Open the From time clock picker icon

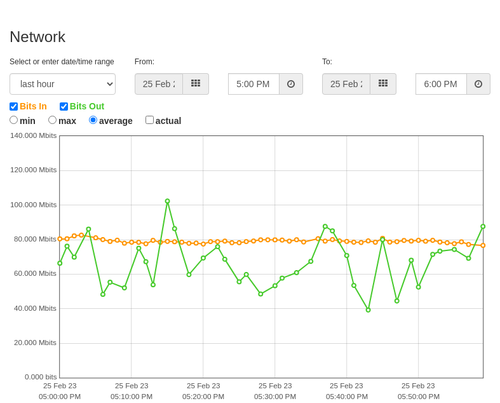291,84
